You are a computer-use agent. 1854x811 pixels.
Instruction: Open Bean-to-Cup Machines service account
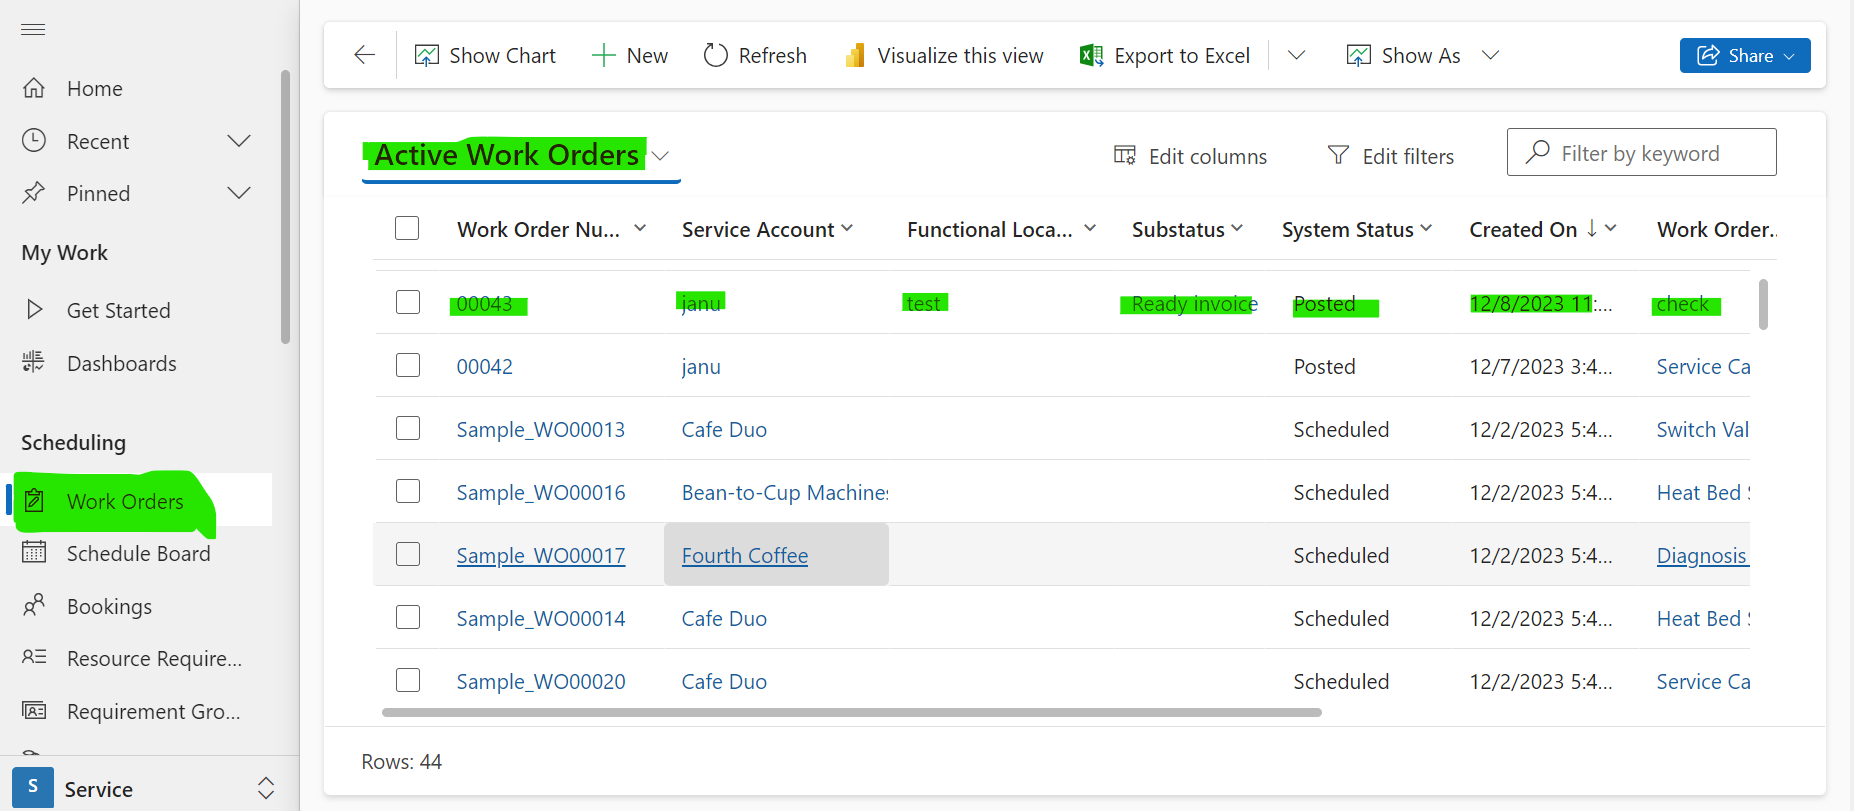(x=784, y=492)
